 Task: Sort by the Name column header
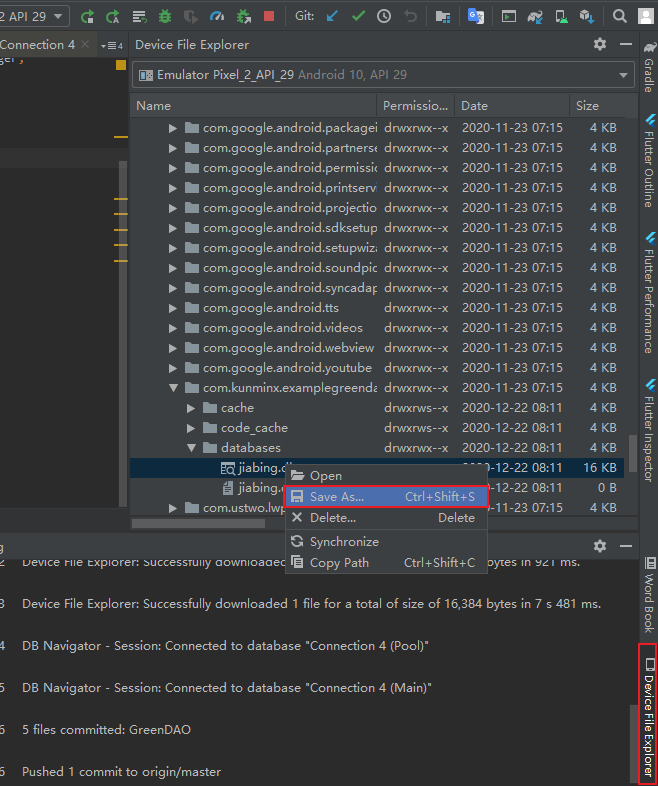point(254,106)
